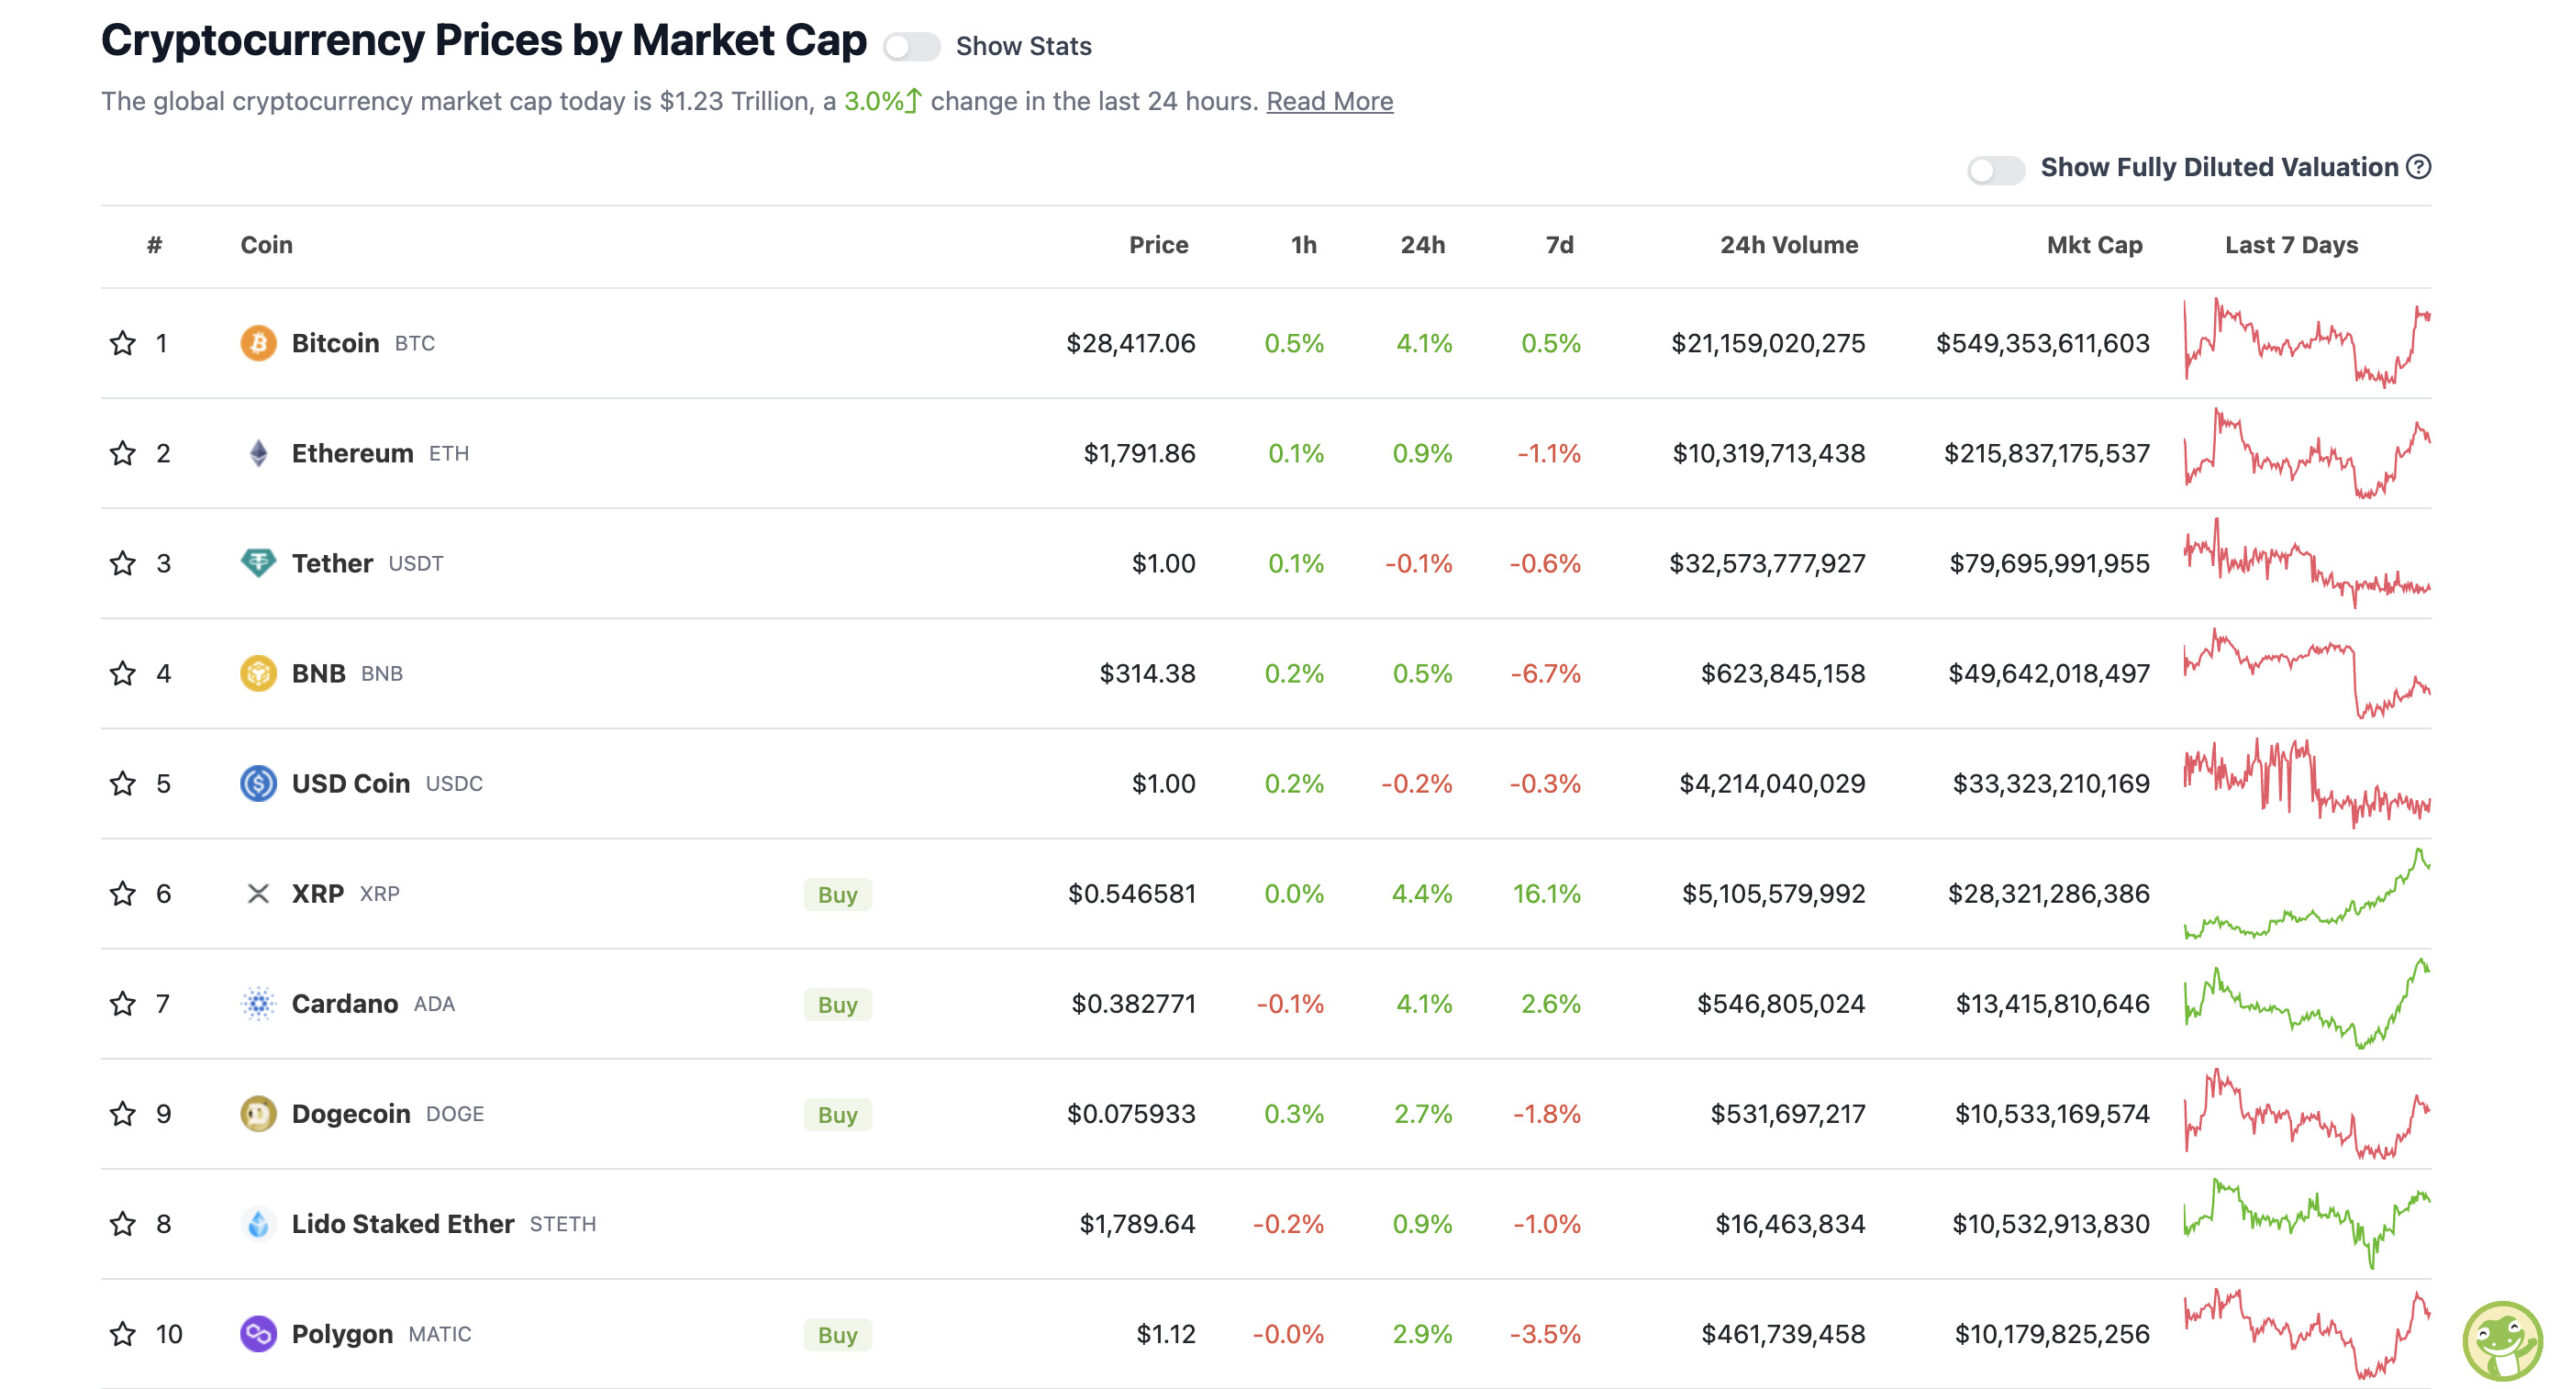Sort by Mkt Cap header
The width and height of the screenshot is (2560, 1389).
tap(2094, 245)
